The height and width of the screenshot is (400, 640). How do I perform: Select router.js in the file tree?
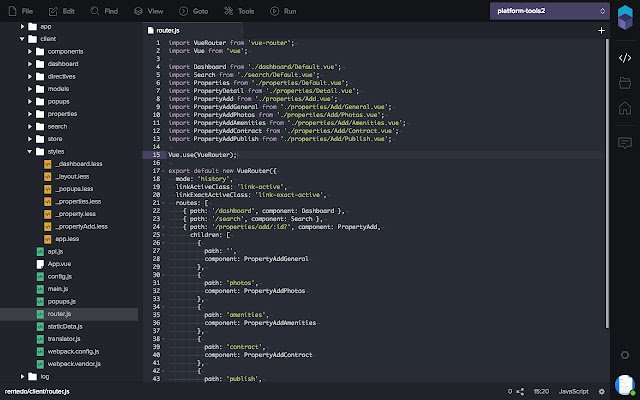click(x=69, y=314)
